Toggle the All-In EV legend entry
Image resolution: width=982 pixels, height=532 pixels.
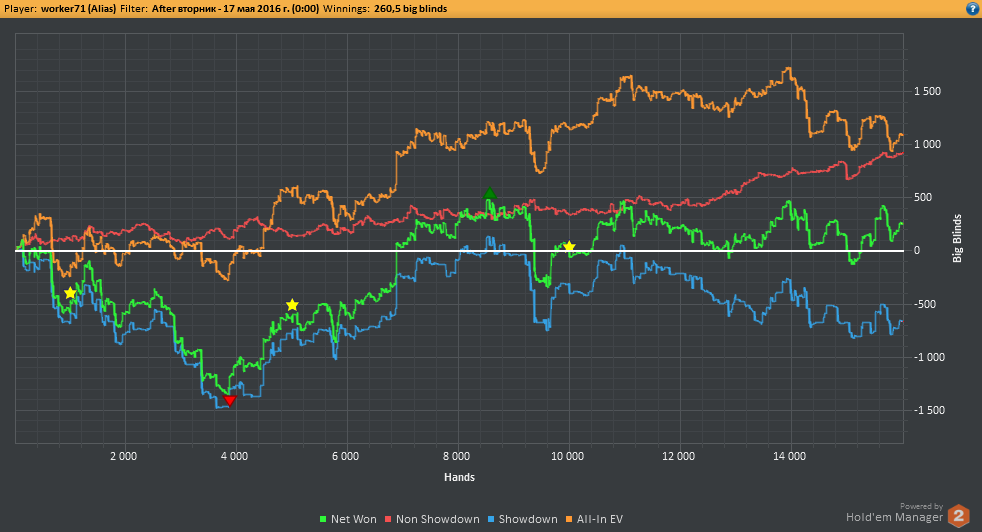pos(594,519)
